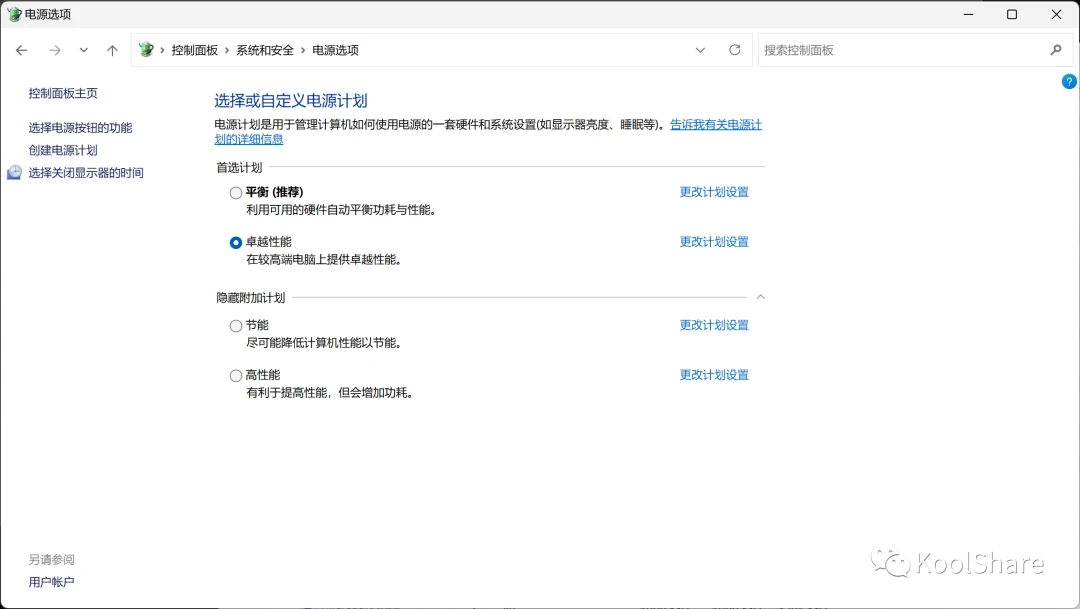Image resolution: width=1080 pixels, height=609 pixels.
Task: Click the power options icon in address bar
Action: tap(146, 50)
